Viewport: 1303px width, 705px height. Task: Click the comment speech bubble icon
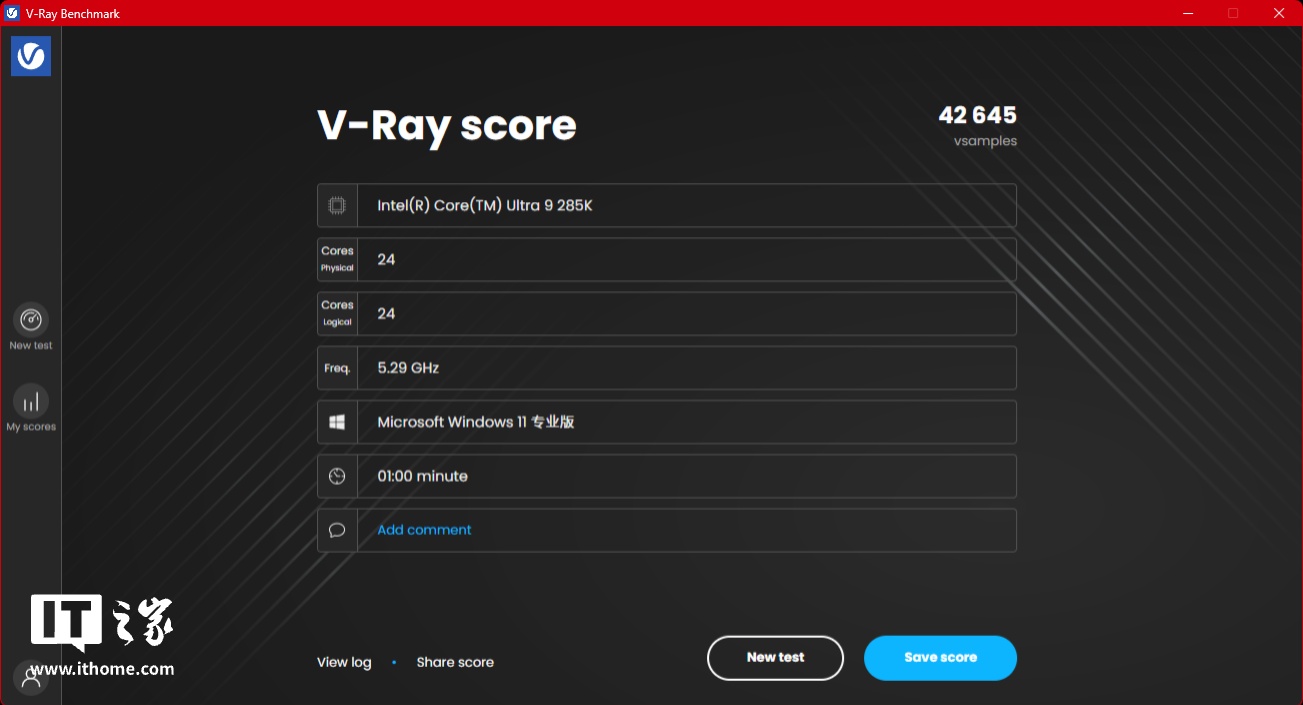click(x=337, y=531)
